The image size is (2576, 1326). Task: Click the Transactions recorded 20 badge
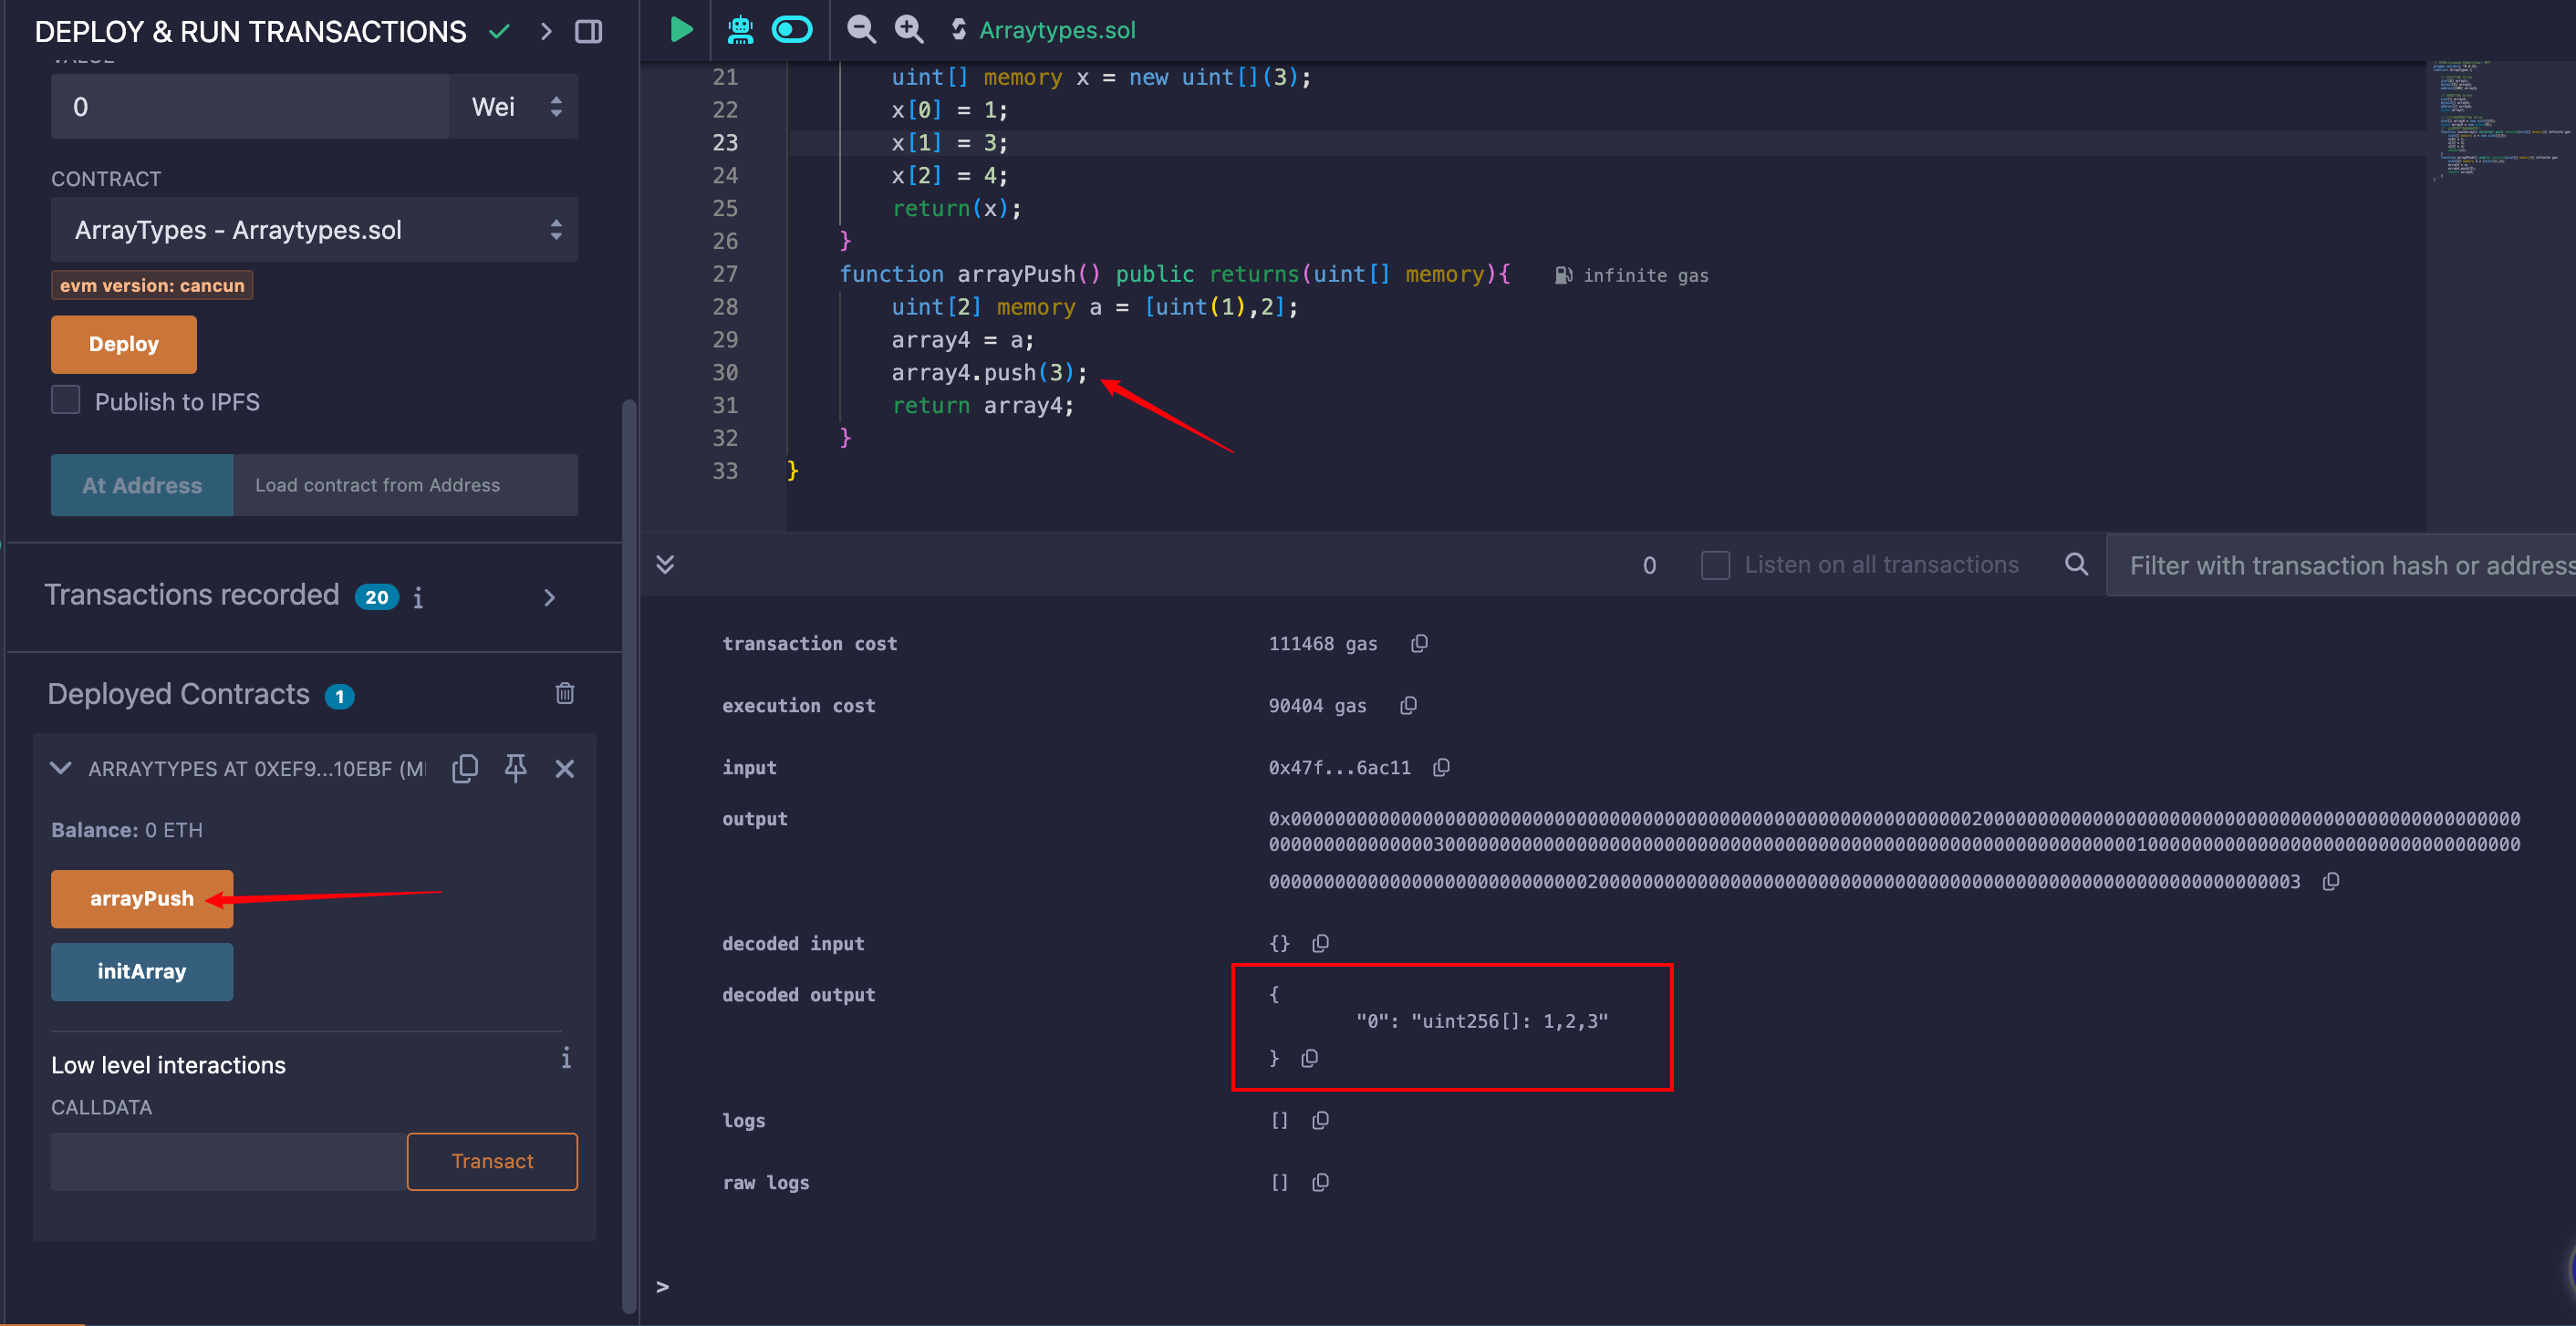[x=377, y=597]
